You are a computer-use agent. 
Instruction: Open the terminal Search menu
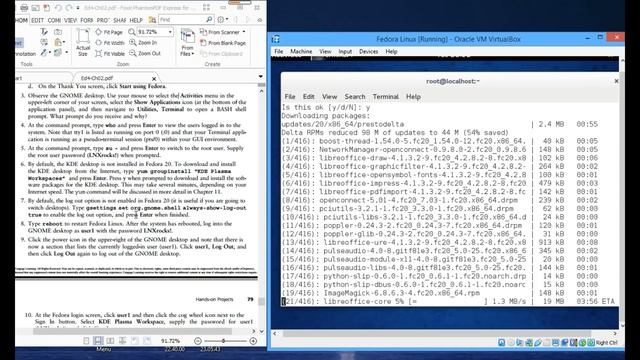355,97
